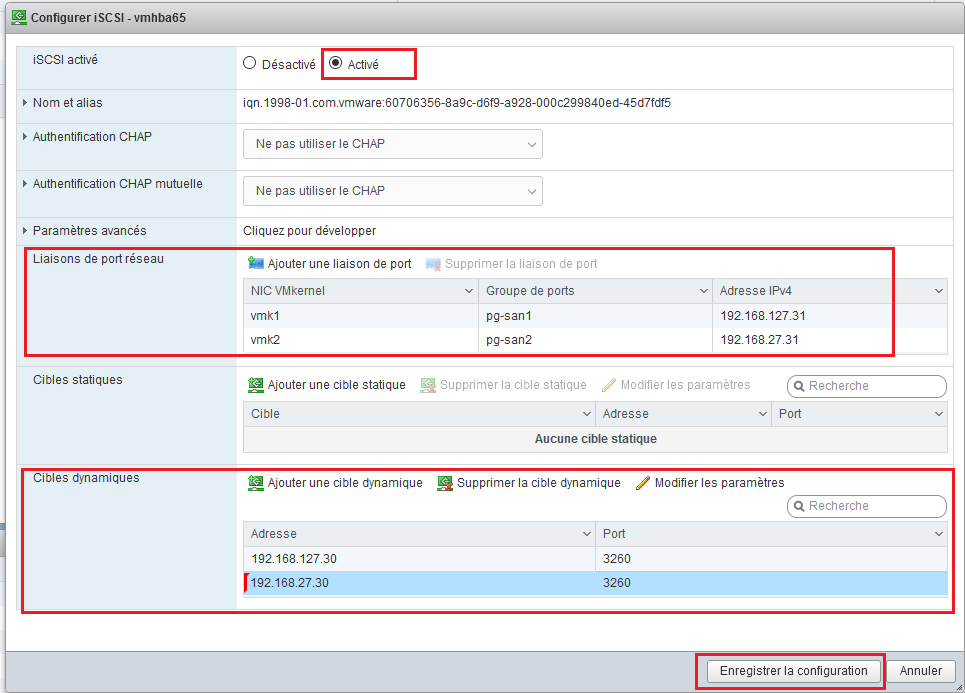Select the Désactivé radio button

tap(250, 64)
